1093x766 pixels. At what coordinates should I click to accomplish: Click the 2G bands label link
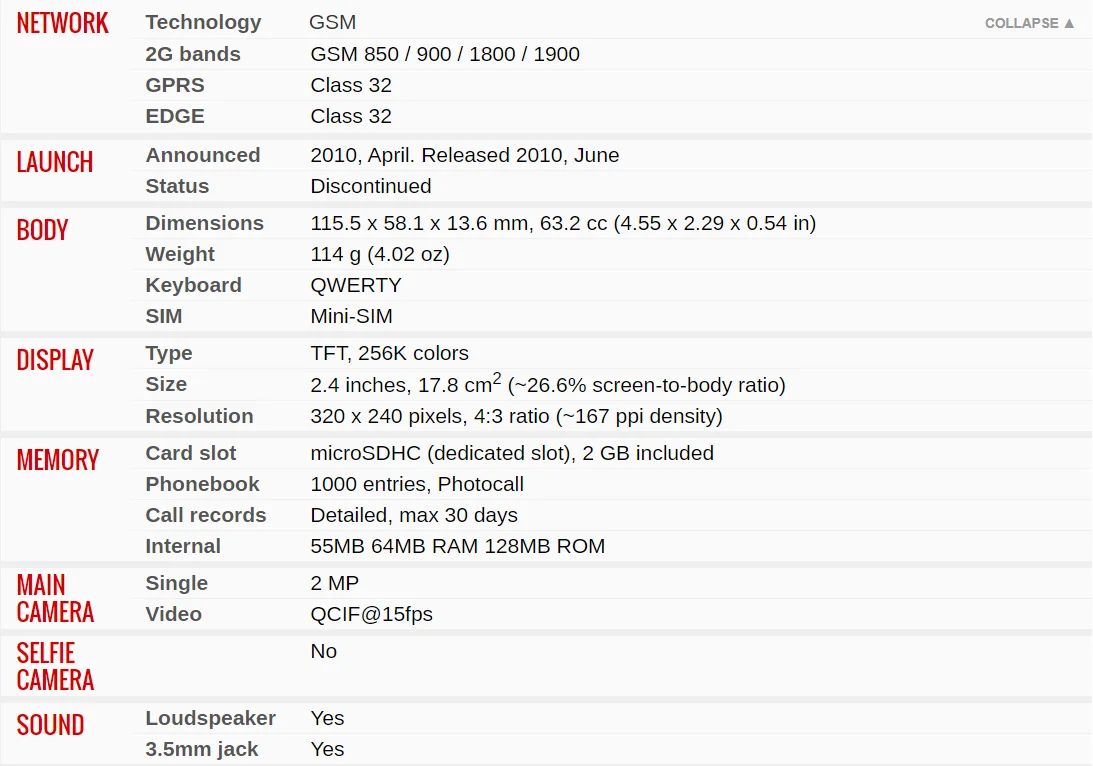click(x=192, y=54)
